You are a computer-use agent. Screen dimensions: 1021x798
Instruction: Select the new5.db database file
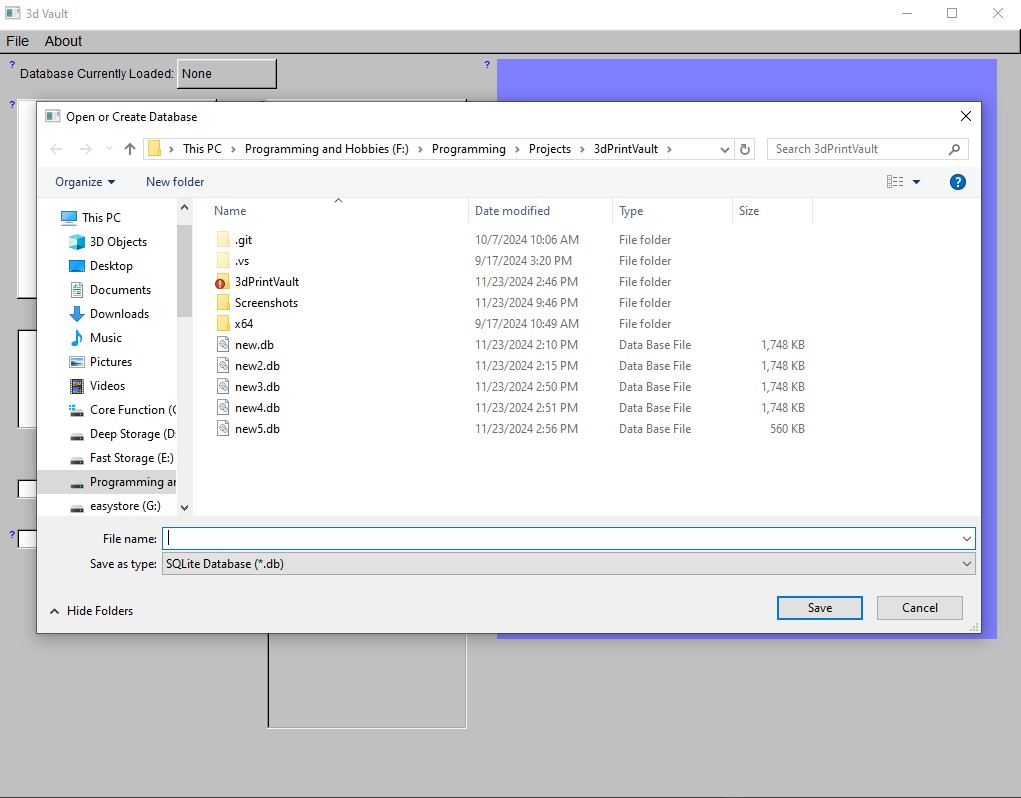click(x=257, y=429)
